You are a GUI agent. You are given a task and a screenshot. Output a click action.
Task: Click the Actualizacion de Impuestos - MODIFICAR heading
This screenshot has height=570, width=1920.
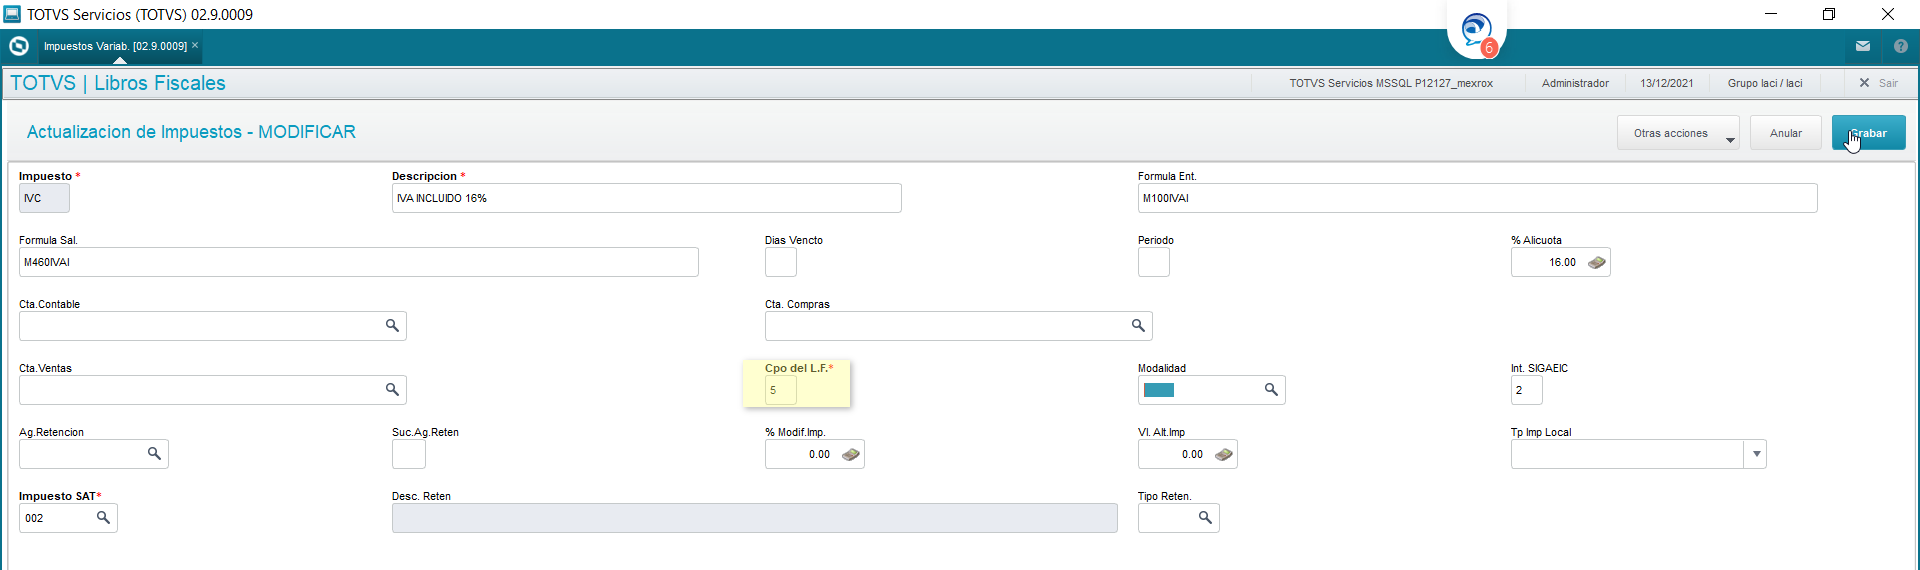191,132
